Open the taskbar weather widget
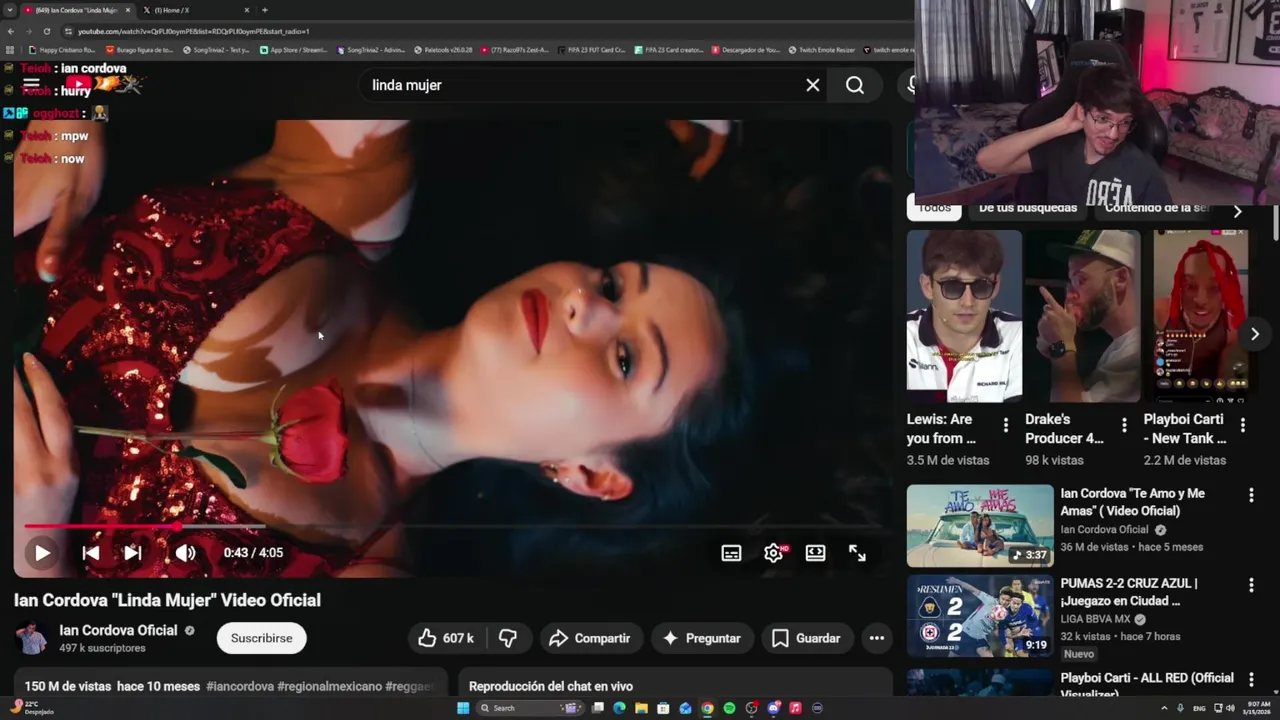This screenshot has height=720, width=1280. tap(30, 707)
